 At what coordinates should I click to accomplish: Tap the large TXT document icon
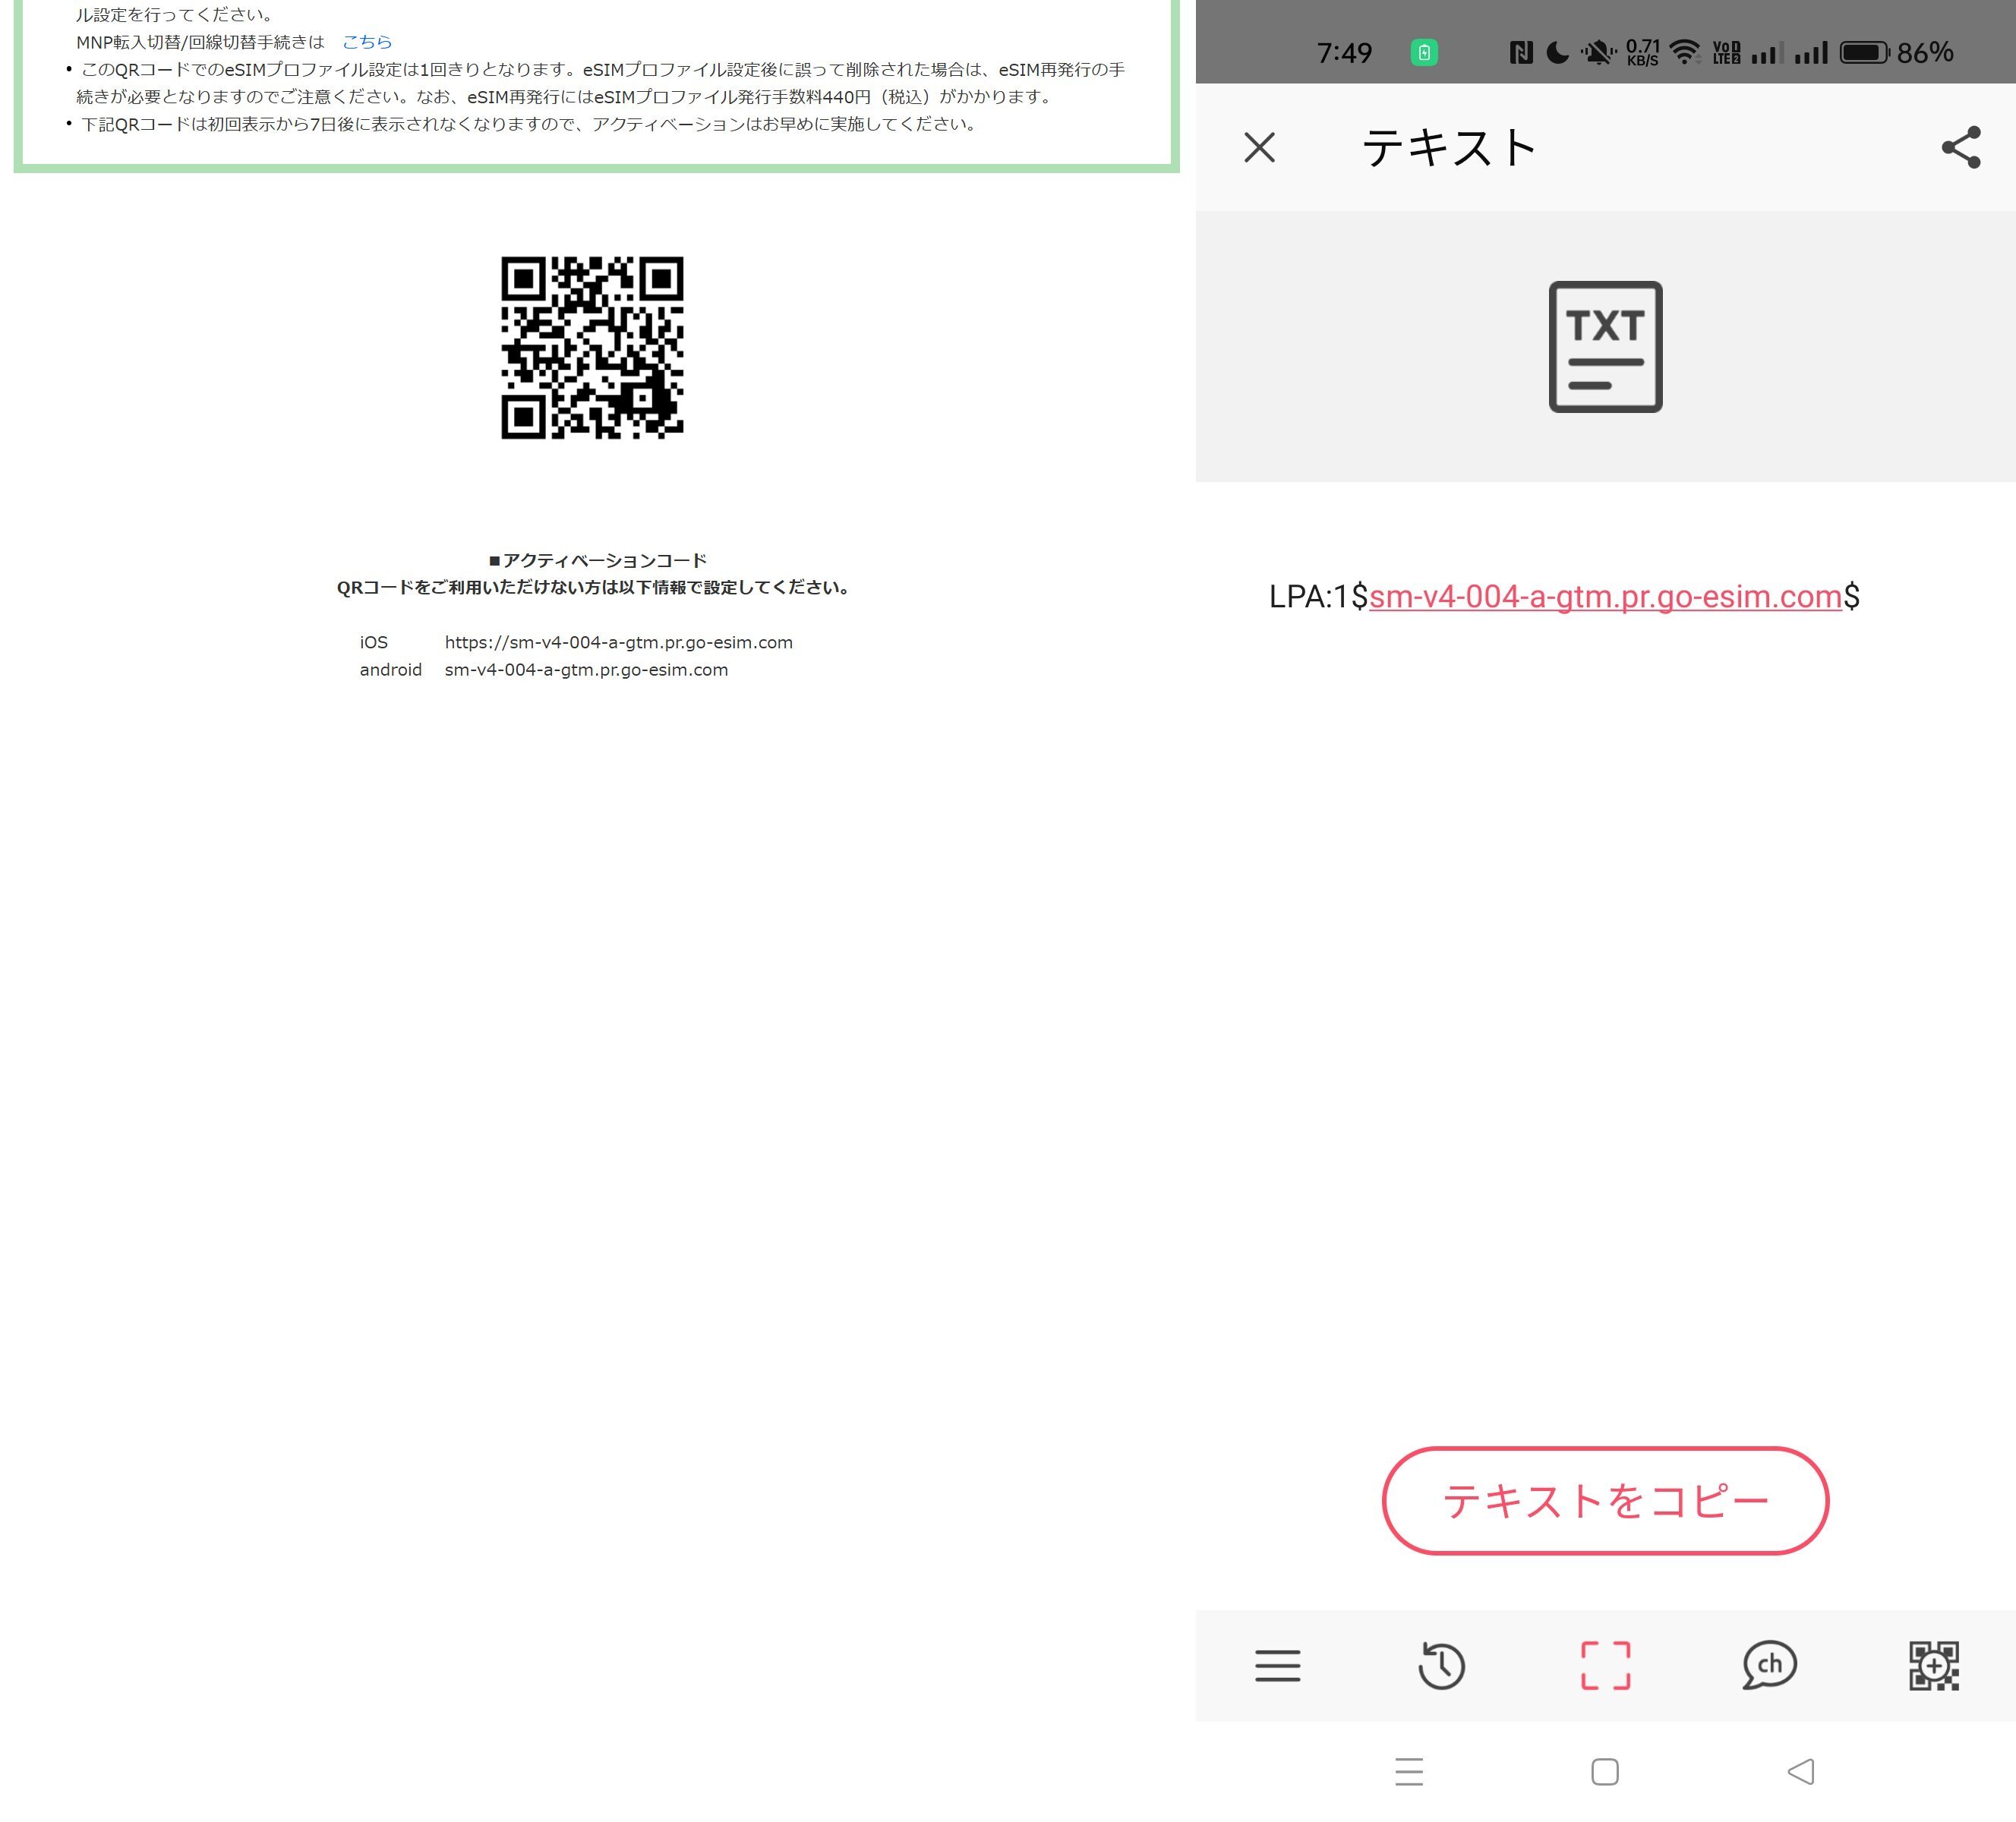1605,346
